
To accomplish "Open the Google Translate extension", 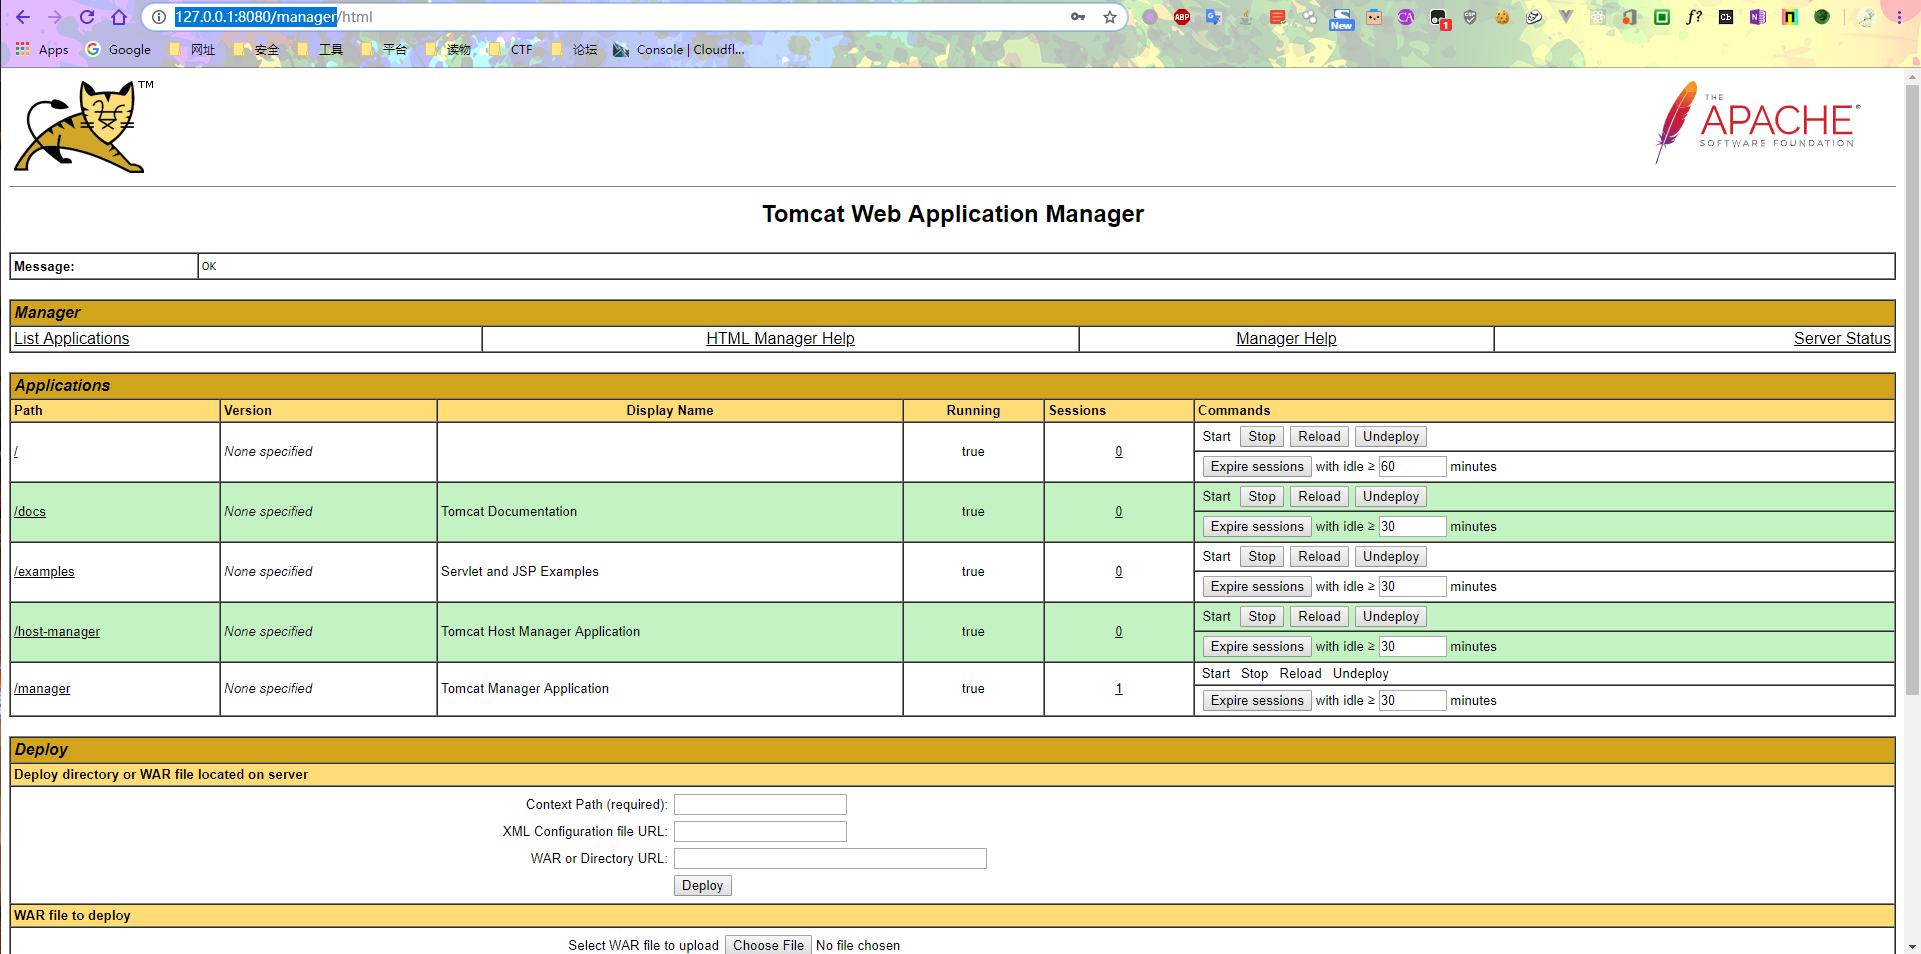I will coord(1214,17).
